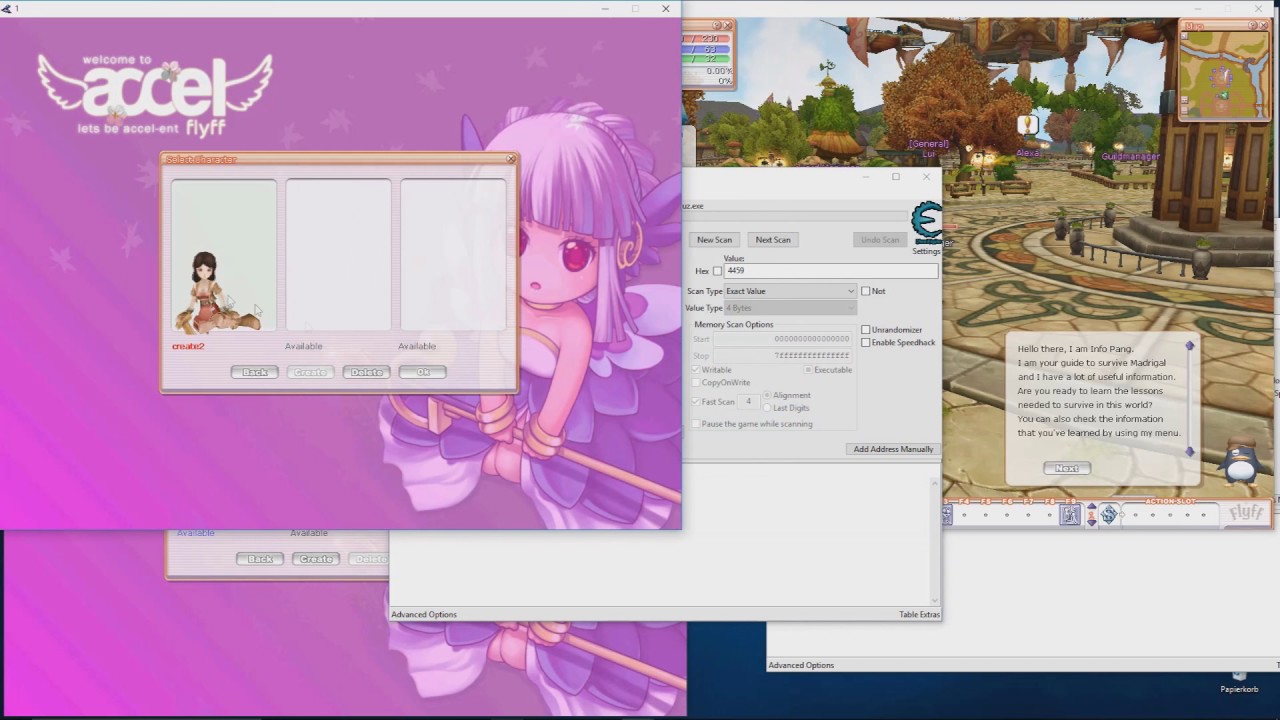The height and width of the screenshot is (720, 1280).
Task: Click the New Scan button
Action: click(714, 240)
